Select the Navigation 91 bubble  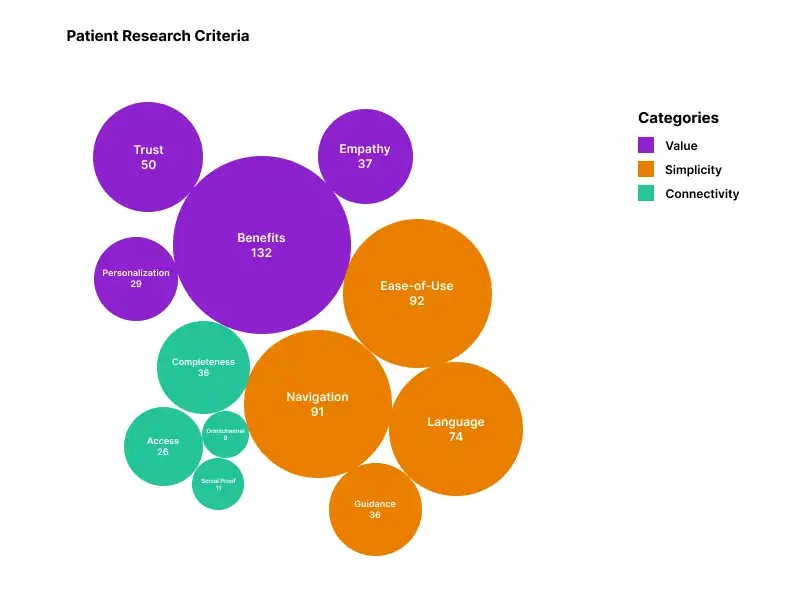[x=317, y=404]
